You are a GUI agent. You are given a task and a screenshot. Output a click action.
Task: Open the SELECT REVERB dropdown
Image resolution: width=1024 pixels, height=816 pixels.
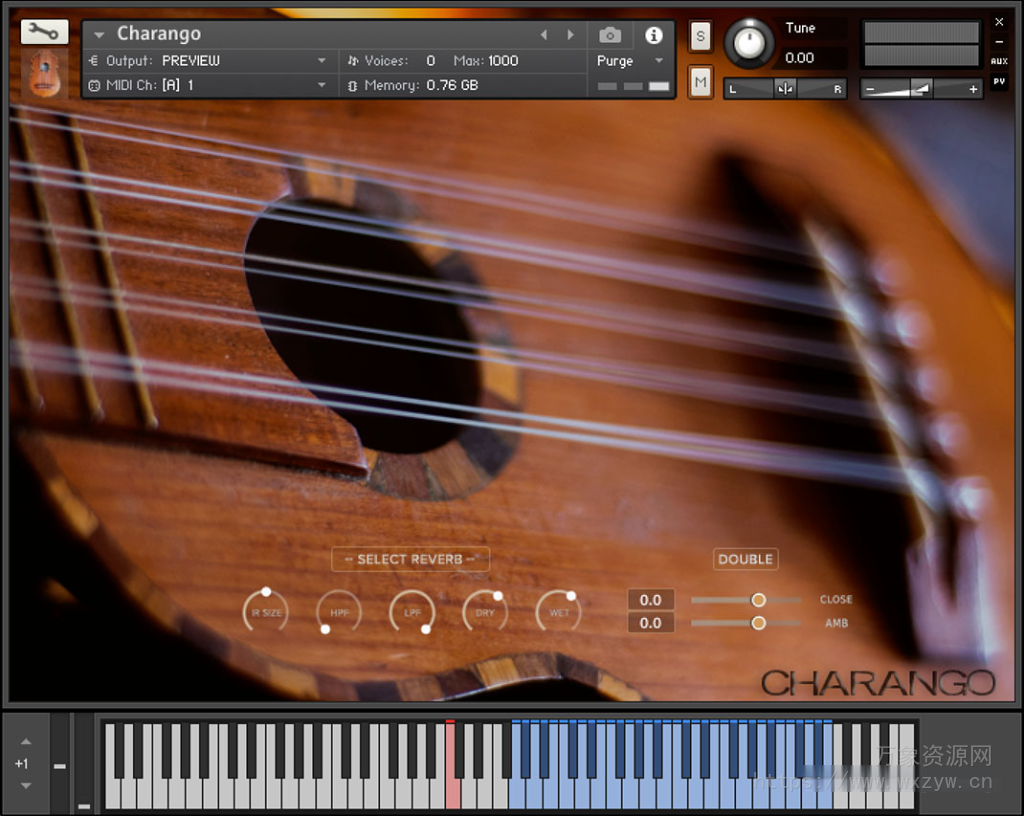tap(410, 559)
